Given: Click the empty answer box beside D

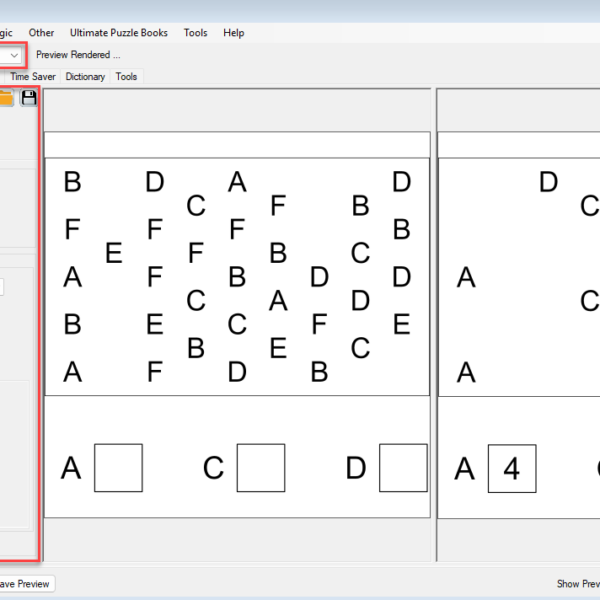Looking at the screenshot, I should point(403,468).
